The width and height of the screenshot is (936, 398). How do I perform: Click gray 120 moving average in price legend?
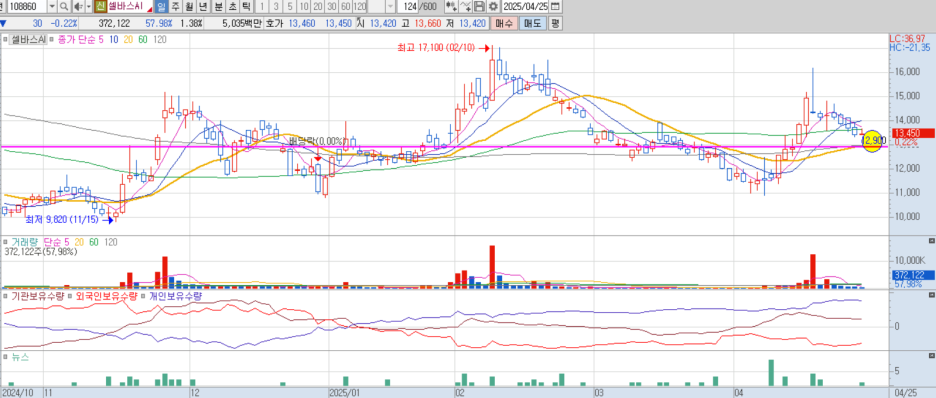point(159,39)
